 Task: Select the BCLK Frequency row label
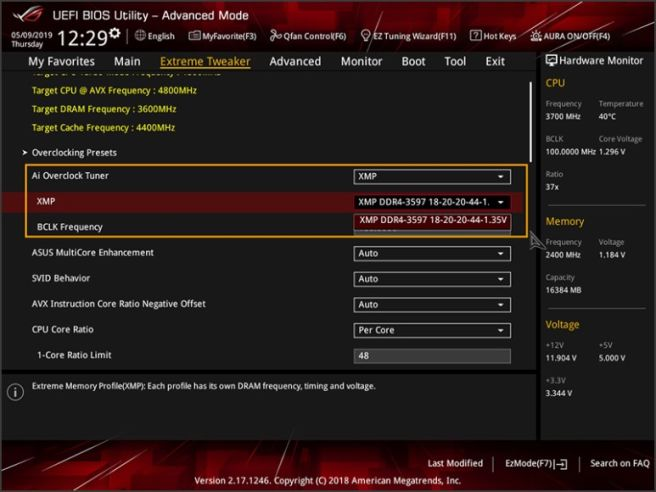(69, 227)
